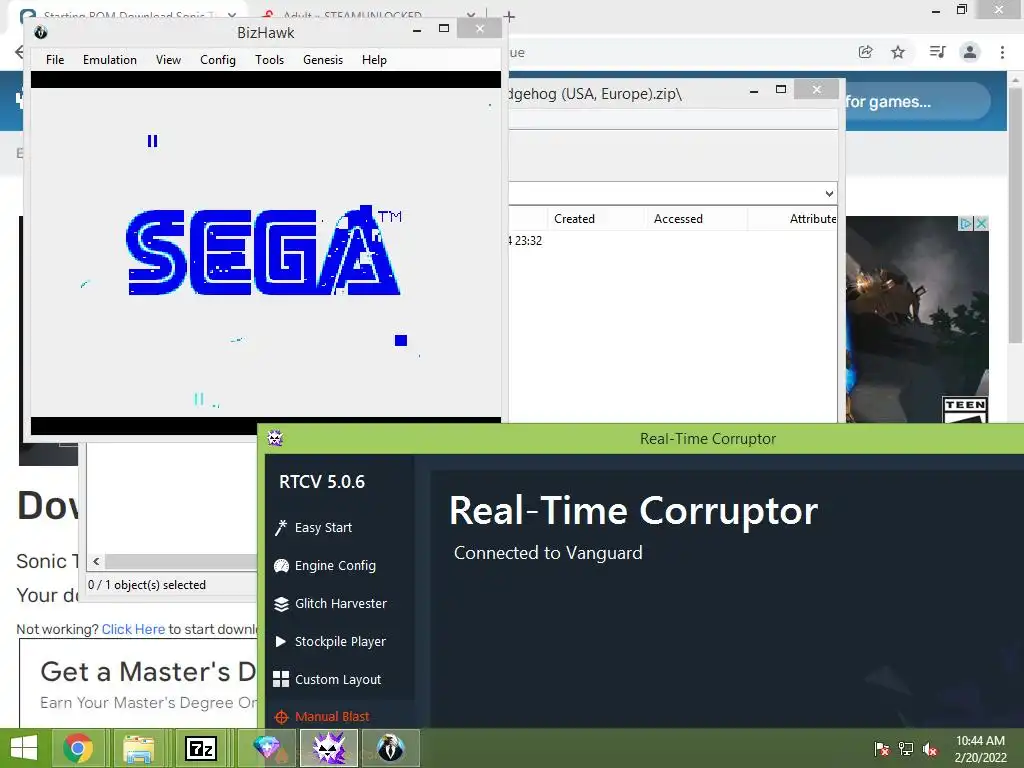
Task: Expand the 7-Zip address path dropdown
Action: 829,193
